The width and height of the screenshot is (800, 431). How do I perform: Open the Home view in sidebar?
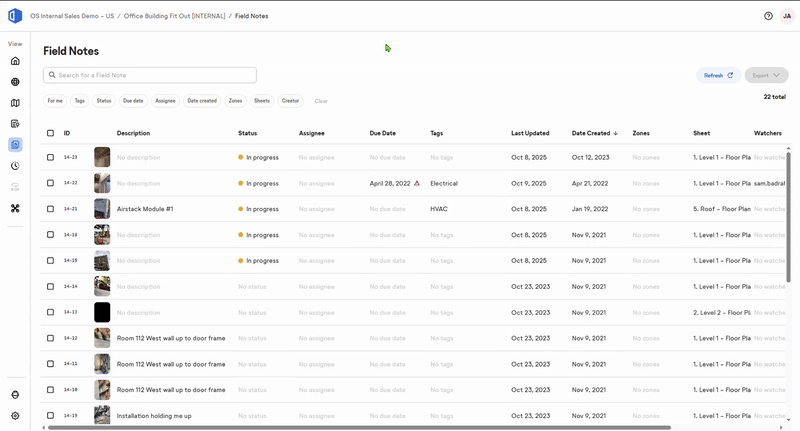[x=15, y=61]
